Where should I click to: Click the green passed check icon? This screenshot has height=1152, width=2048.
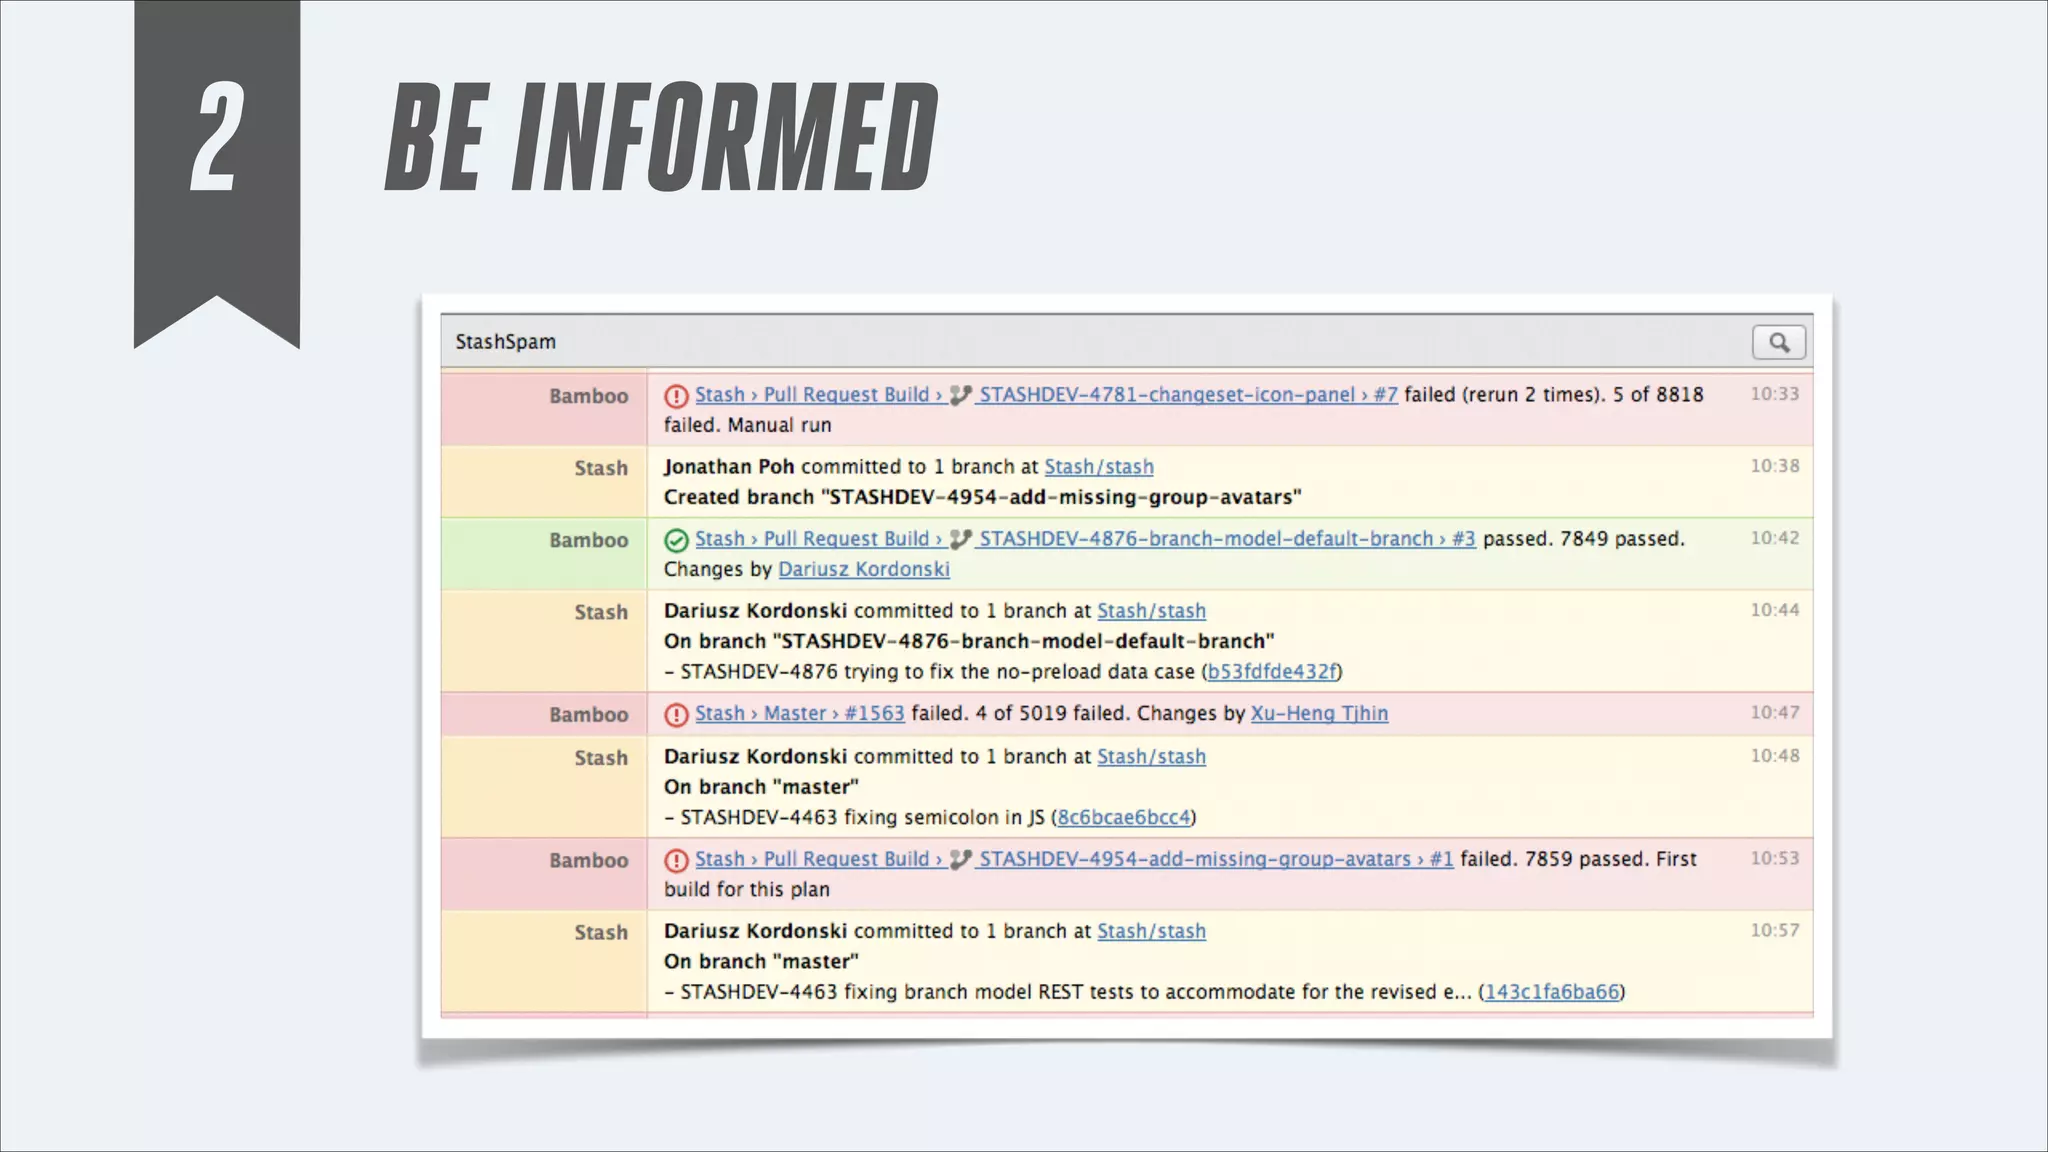click(676, 540)
